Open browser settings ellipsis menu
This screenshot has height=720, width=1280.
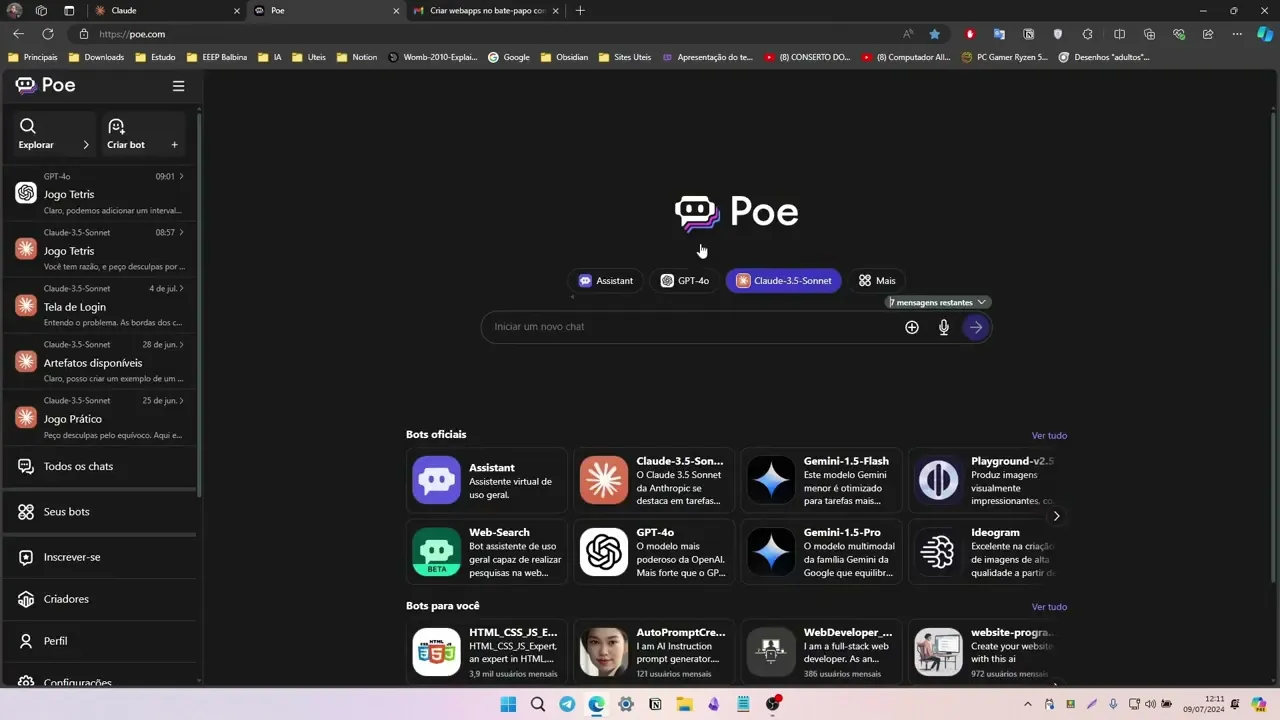(x=1237, y=34)
